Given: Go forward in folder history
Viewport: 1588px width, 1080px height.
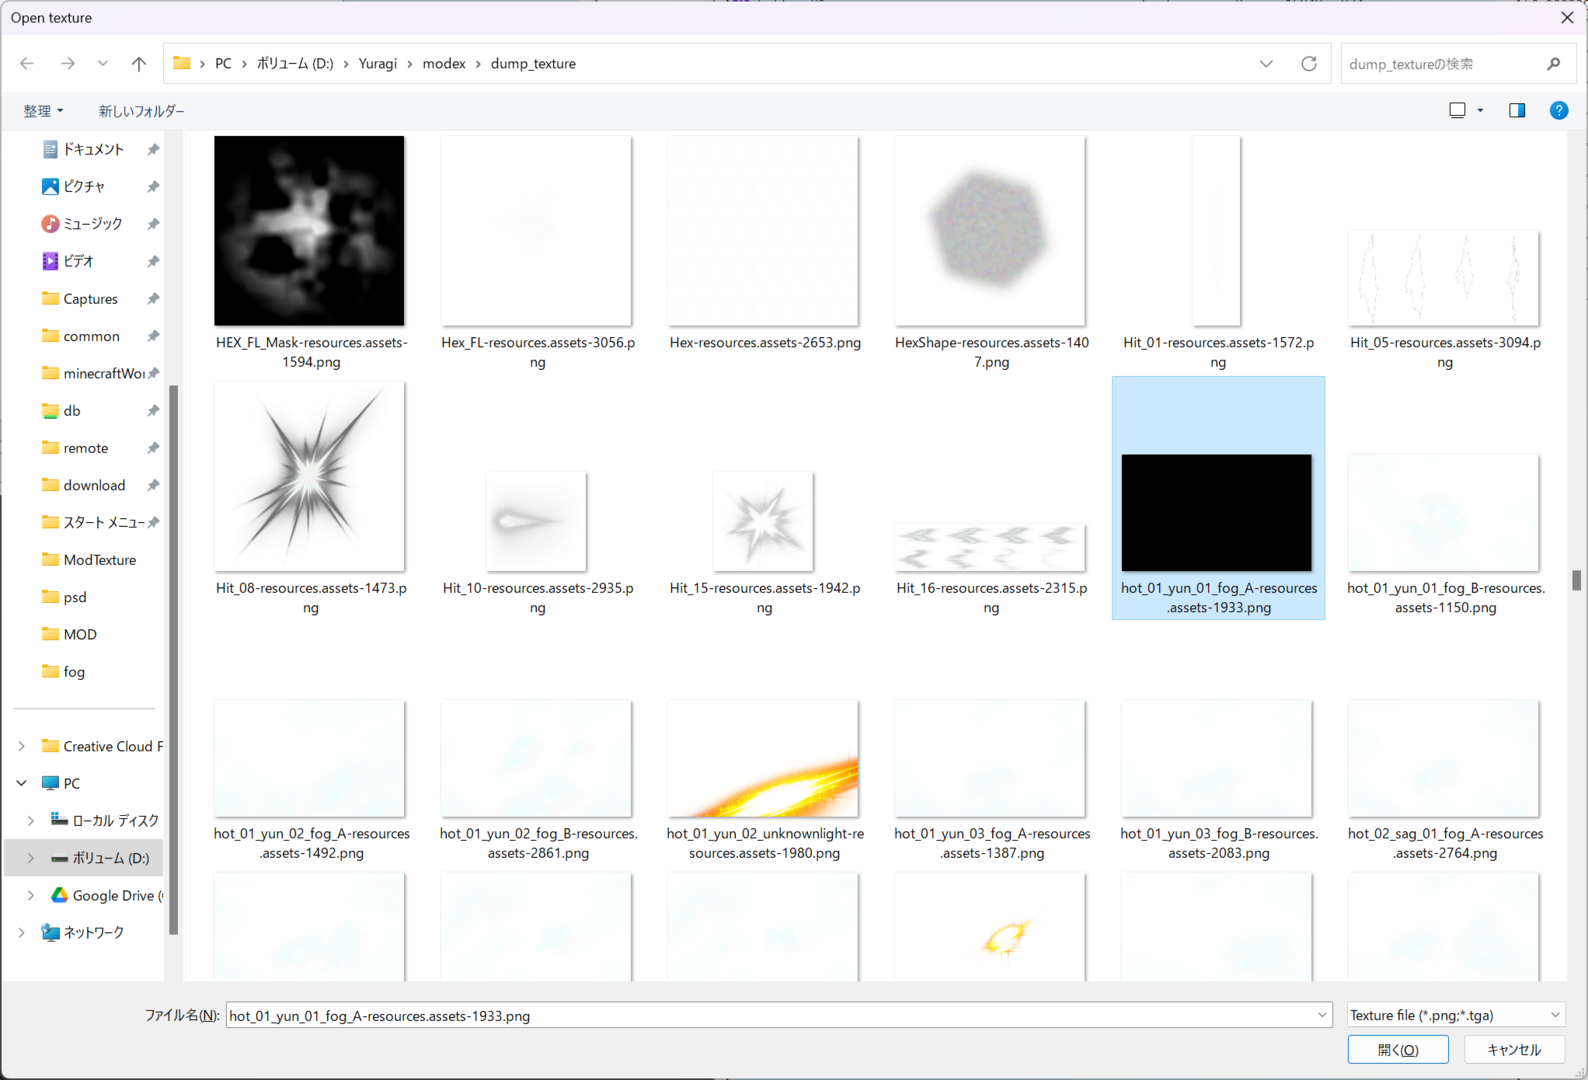Looking at the screenshot, I should (x=67, y=63).
